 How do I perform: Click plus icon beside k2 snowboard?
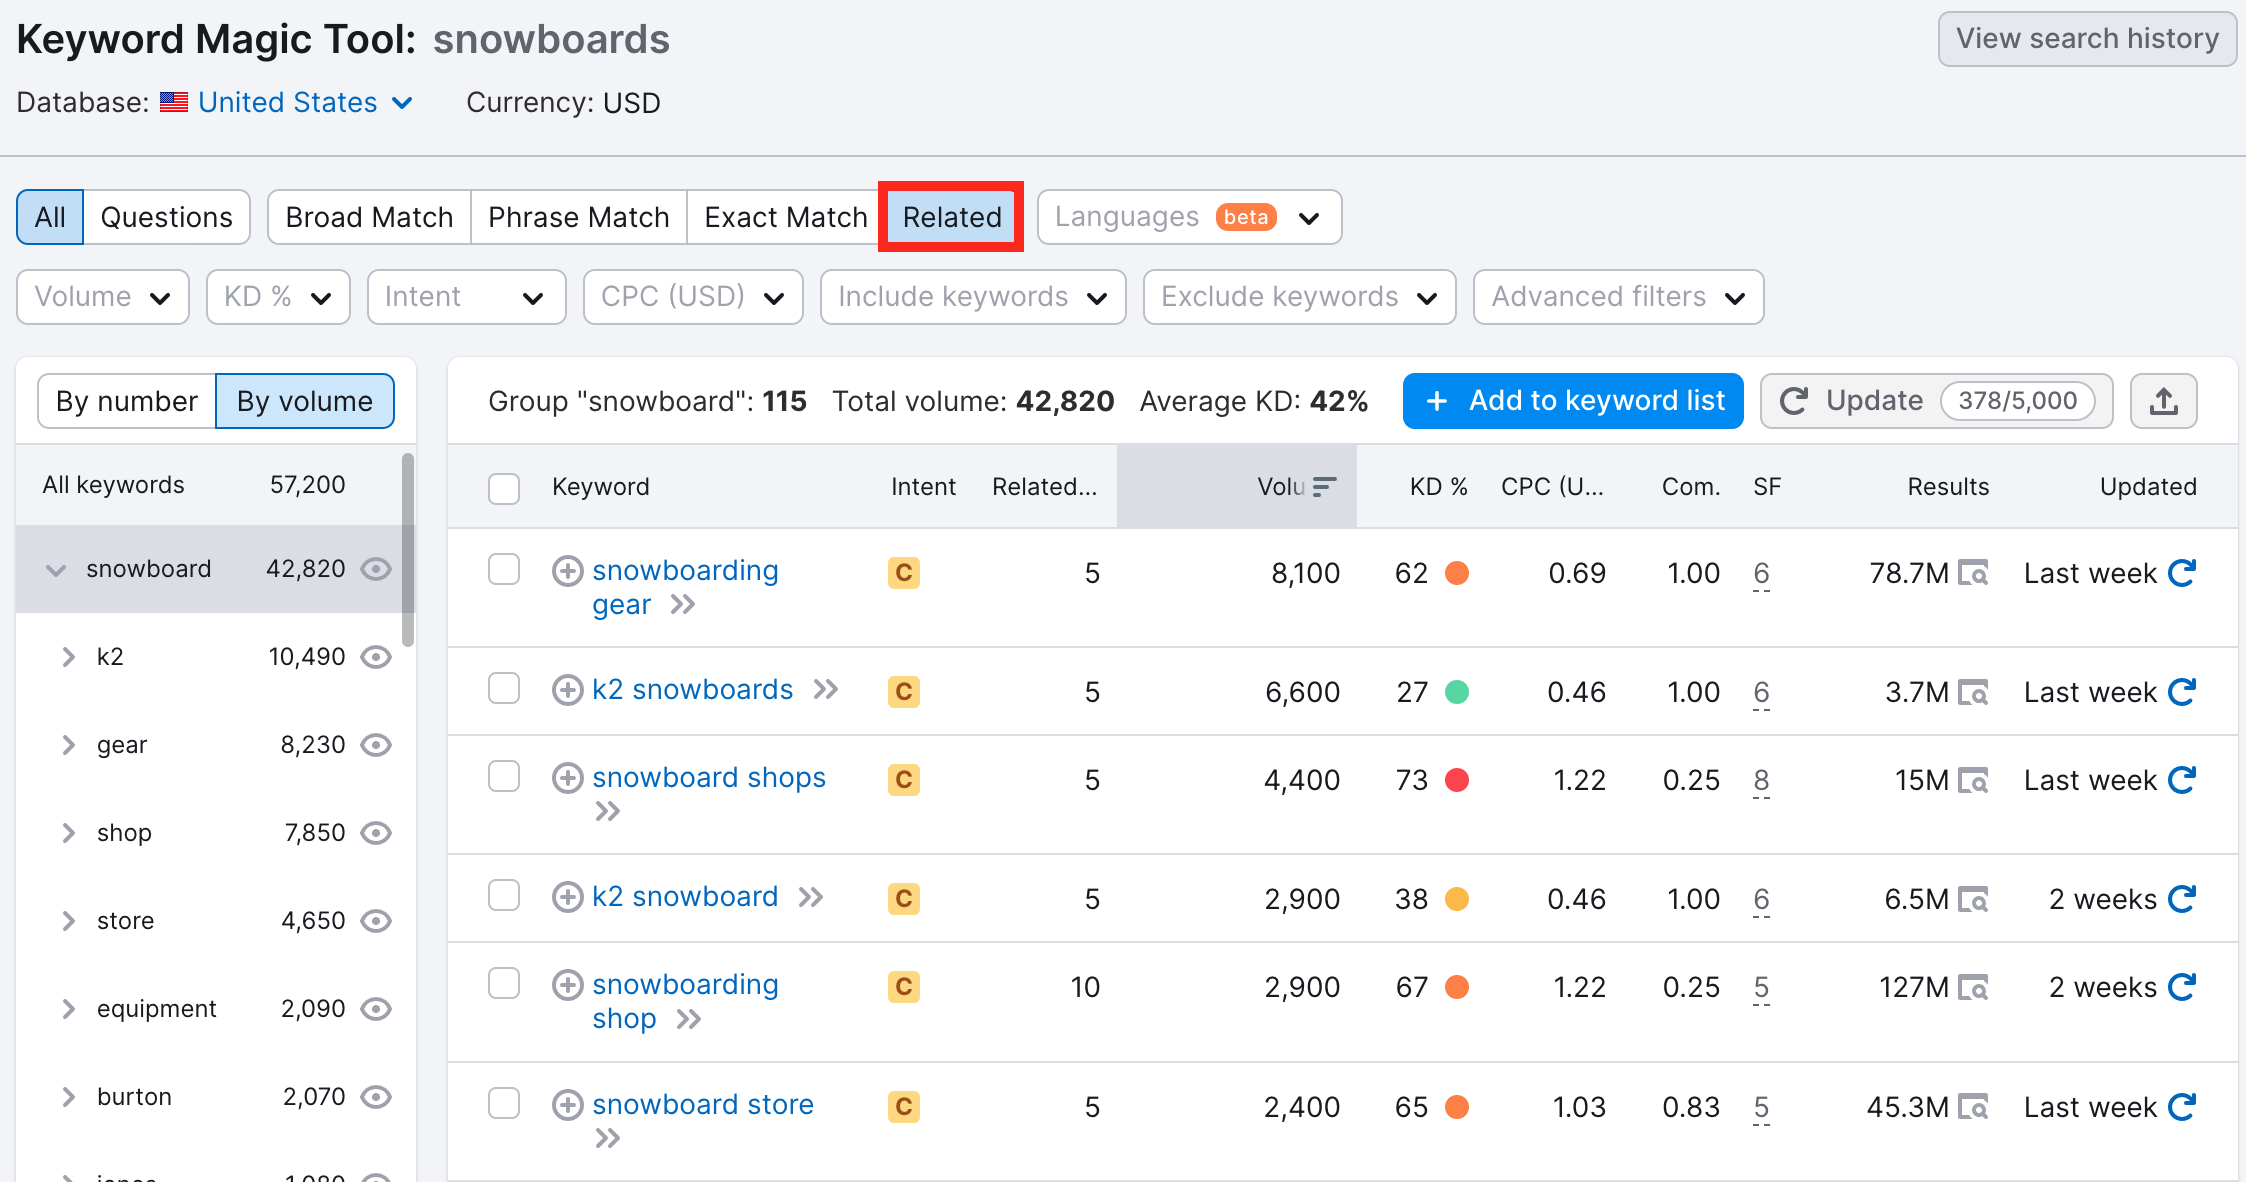coord(568,897)
